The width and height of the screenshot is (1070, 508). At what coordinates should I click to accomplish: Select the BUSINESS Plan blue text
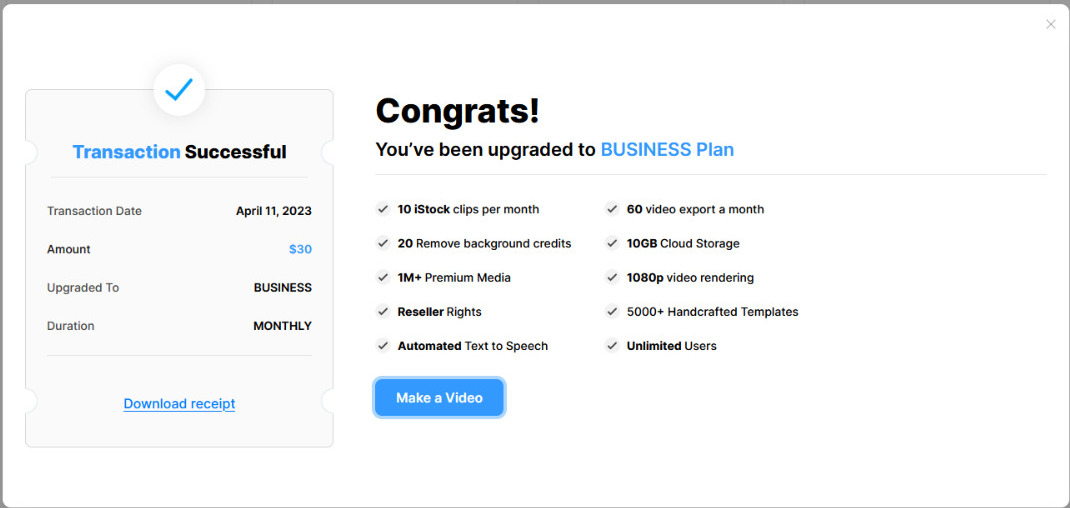(667, 150)
